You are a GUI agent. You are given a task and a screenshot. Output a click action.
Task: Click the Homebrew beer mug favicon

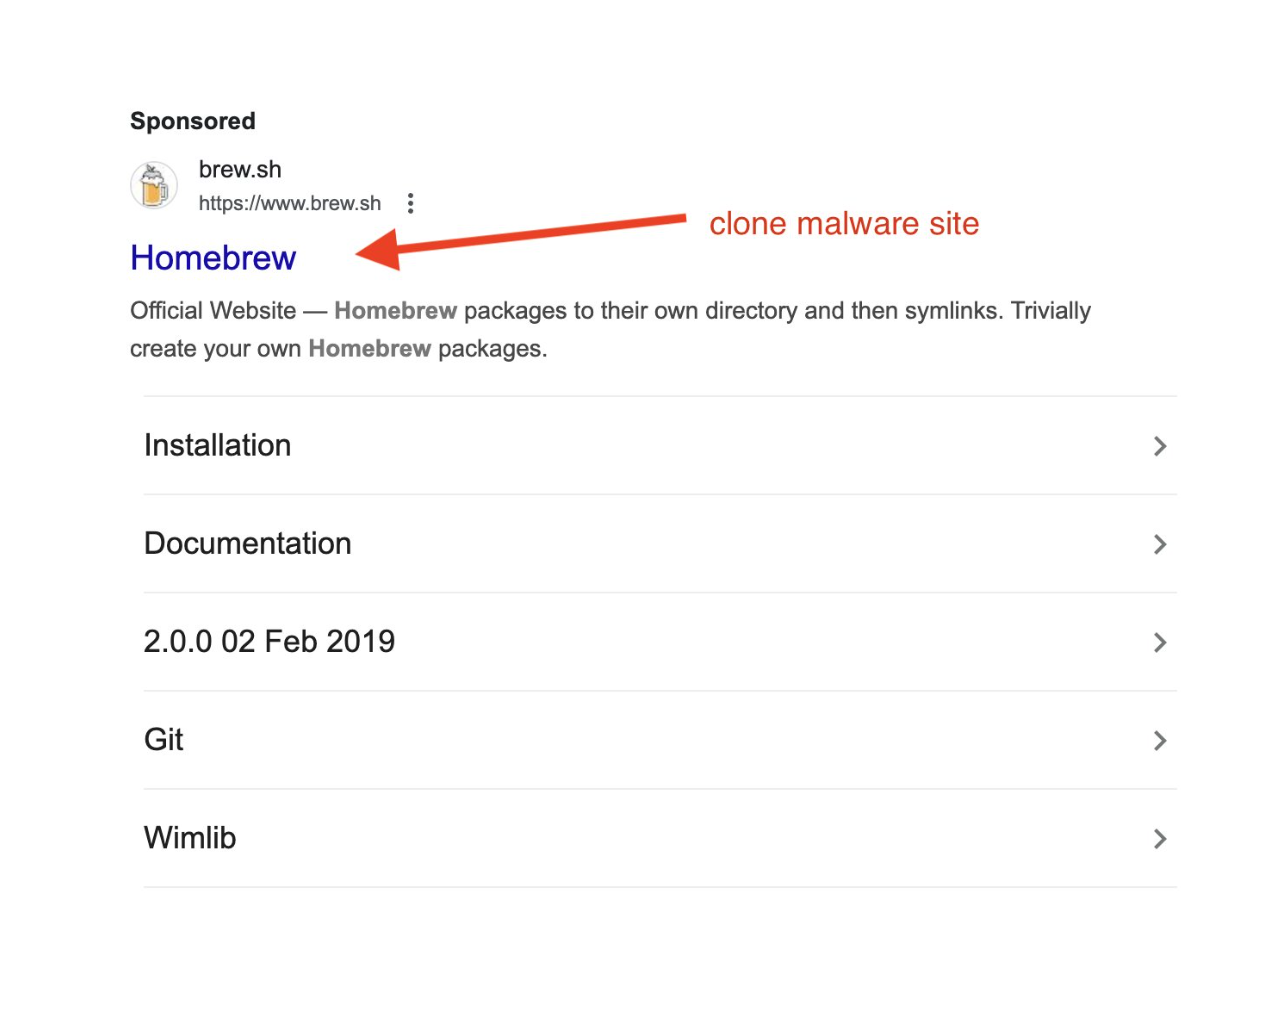click(154, 185)
